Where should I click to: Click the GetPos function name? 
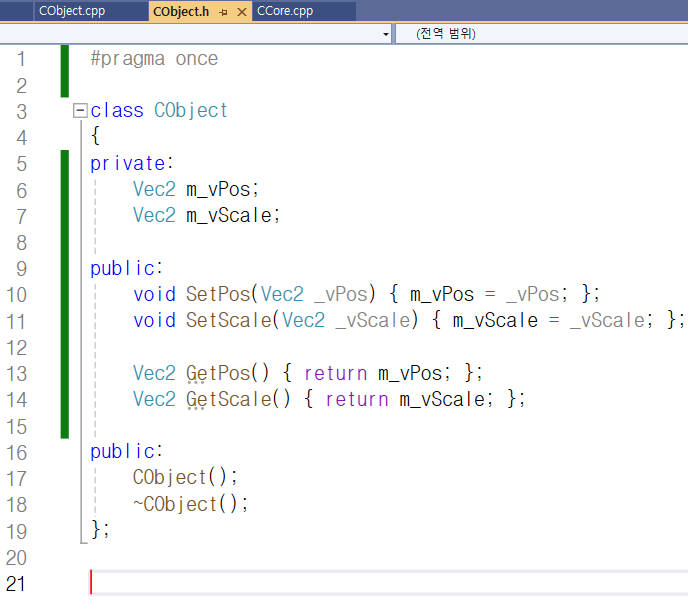click(x=218, y=373)
